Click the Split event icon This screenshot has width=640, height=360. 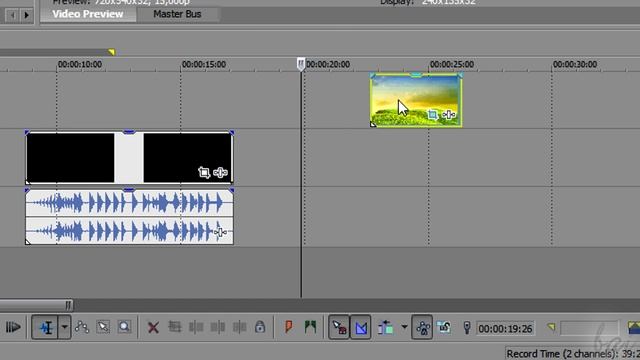coord(239,327)
